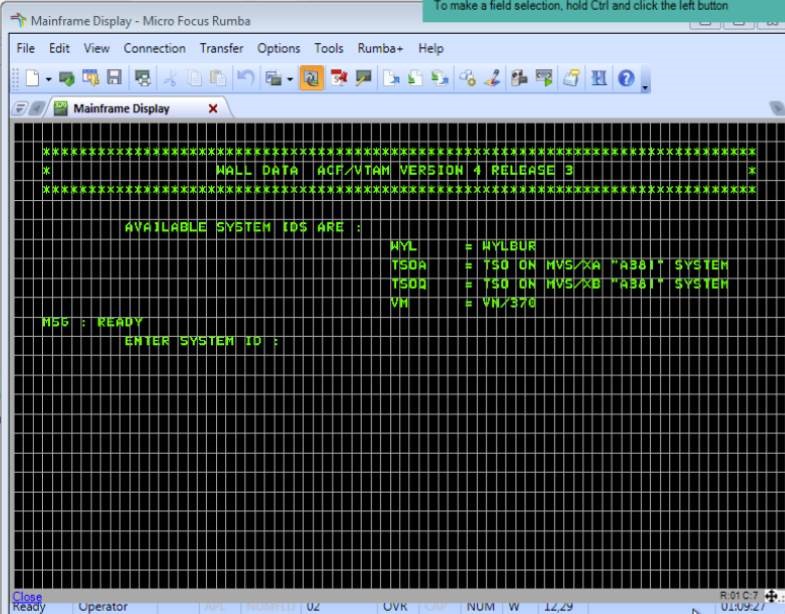Screen dimensions: 785x614
Task: Click the Cut scissors icon
Action: (170, 78)
